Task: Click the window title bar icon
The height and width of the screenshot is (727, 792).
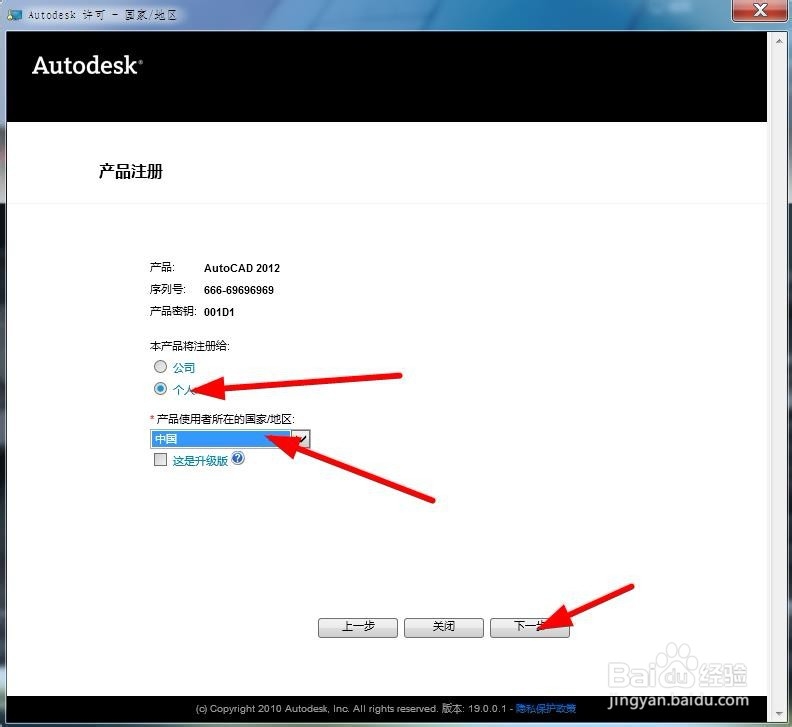Action: click(14, 15)
